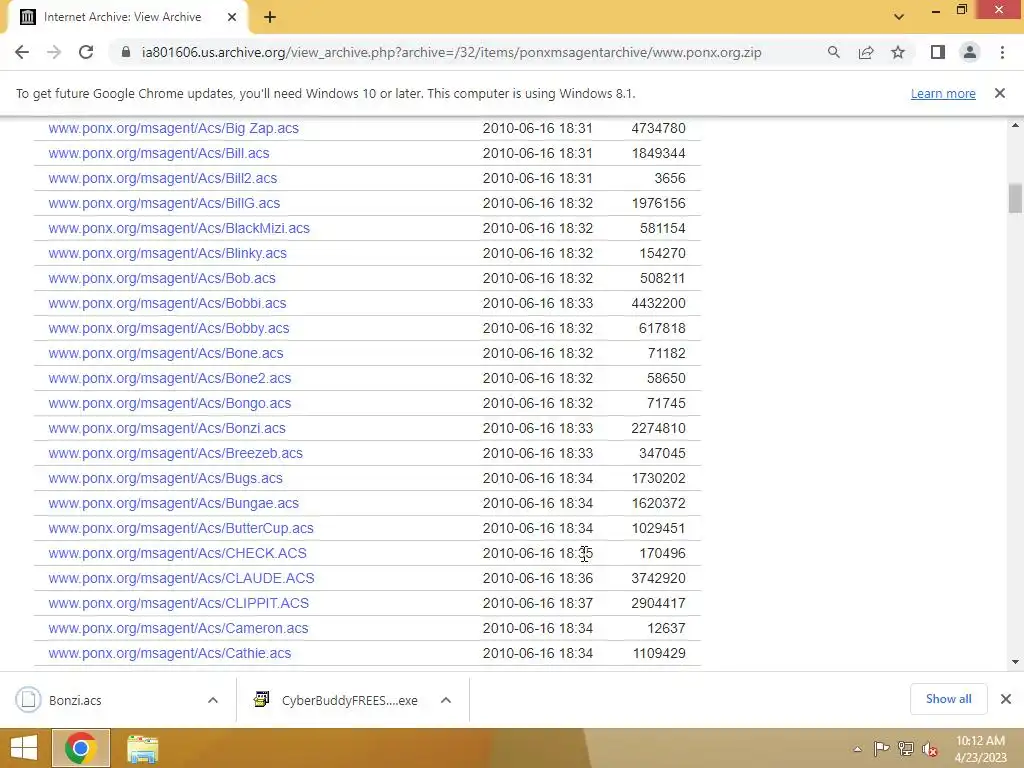Screen dimensions: 1024x768
Task: Toggle the Chrome side panel
Action: pos(938,52)
